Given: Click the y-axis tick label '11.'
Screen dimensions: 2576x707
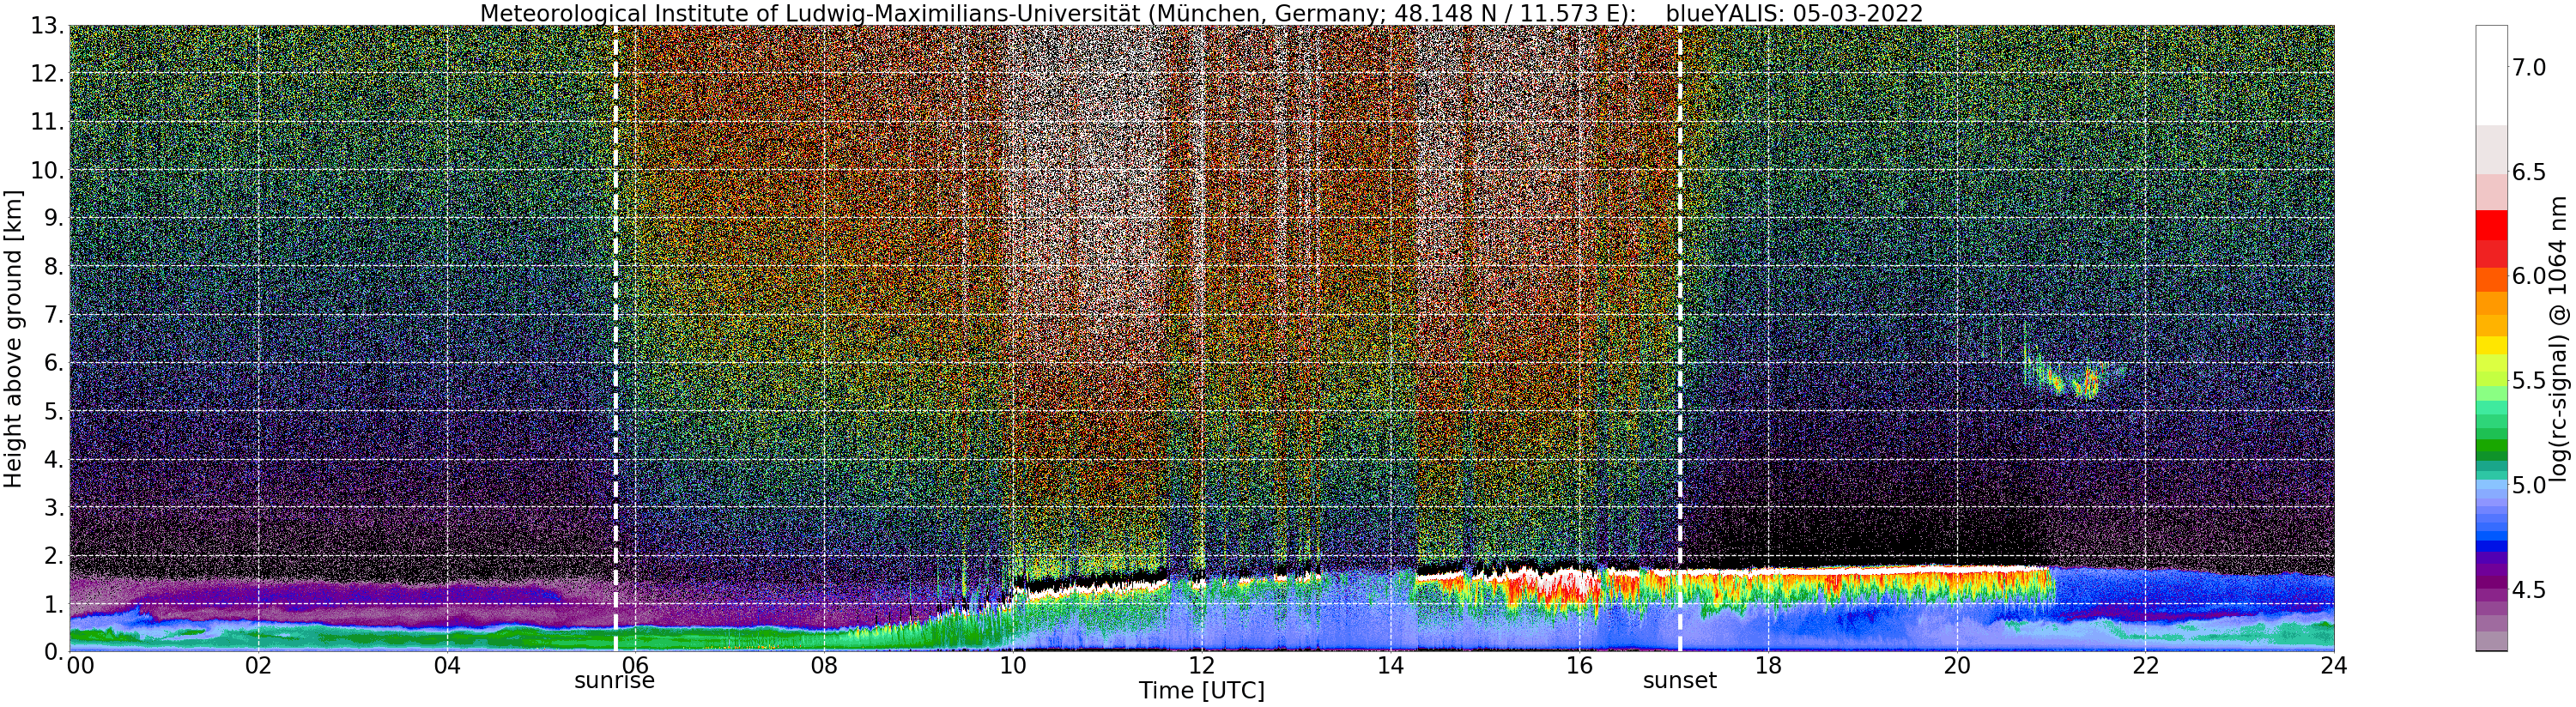Looking at the screenshot, I should tap(47, 122).
